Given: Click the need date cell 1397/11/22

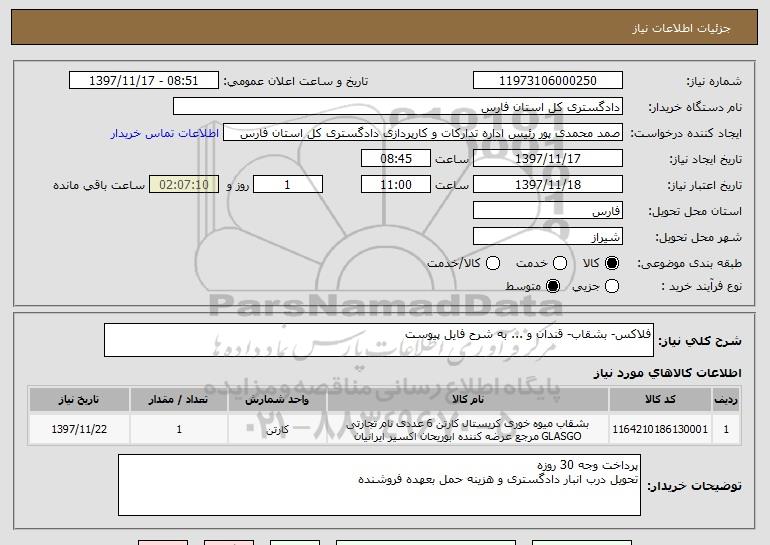Looking at the screenshot, I should pyautogui.click(x=79, y=429).
